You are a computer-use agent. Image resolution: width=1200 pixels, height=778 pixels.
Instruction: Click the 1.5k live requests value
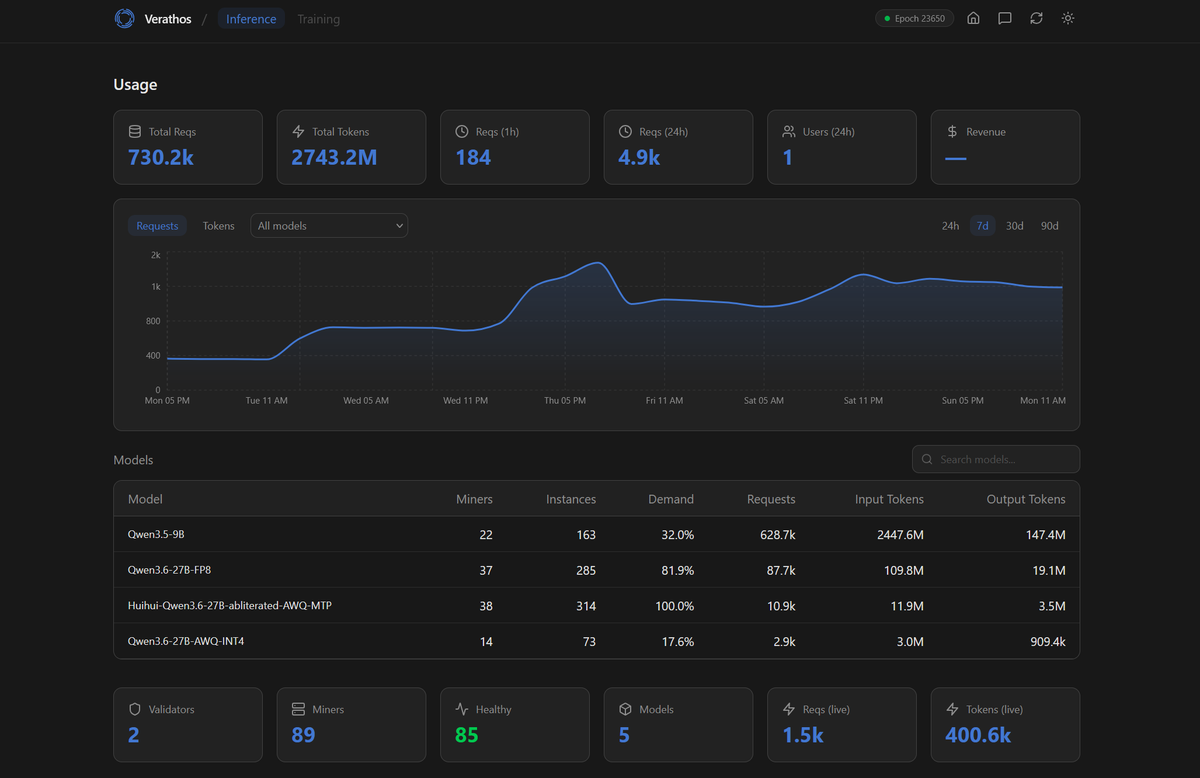pyautogui.click(x=803, y=735)
